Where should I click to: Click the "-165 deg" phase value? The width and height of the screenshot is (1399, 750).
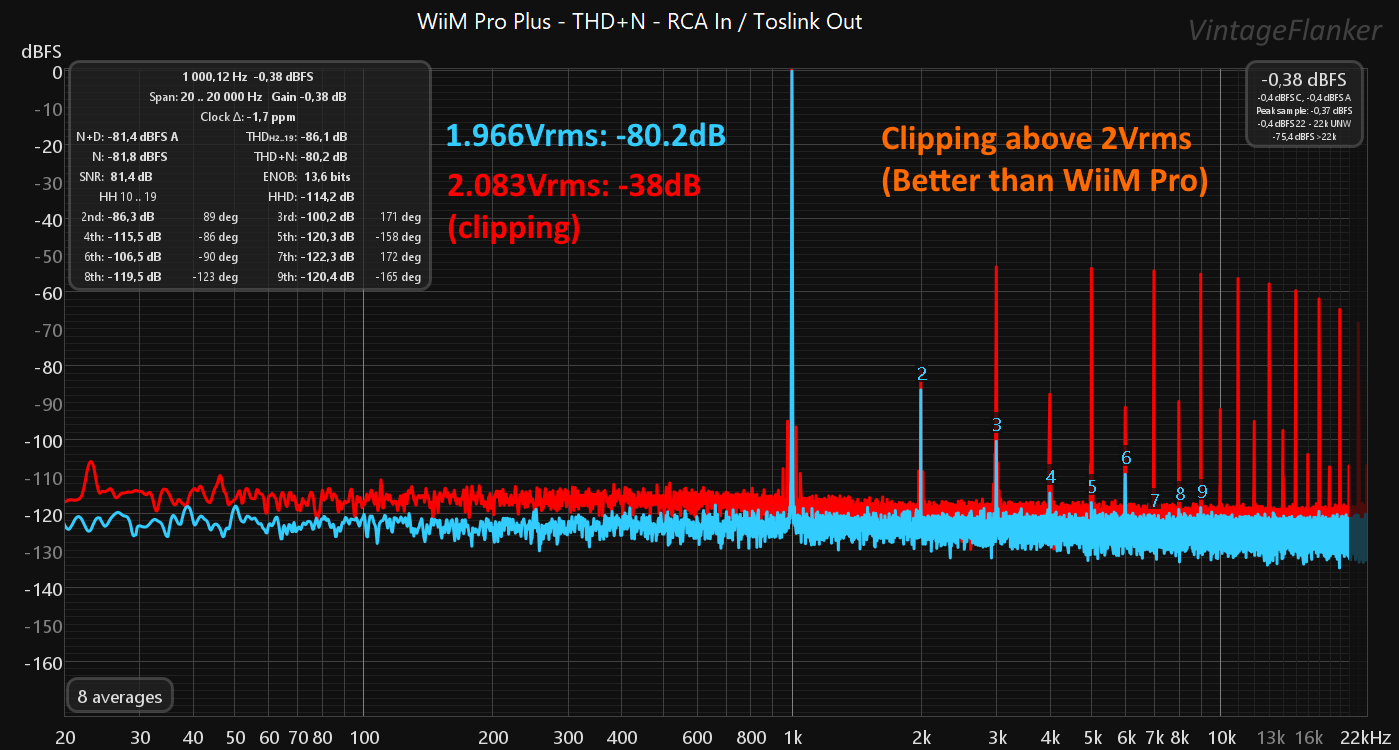pyautogui.click(x=398, y=276)
